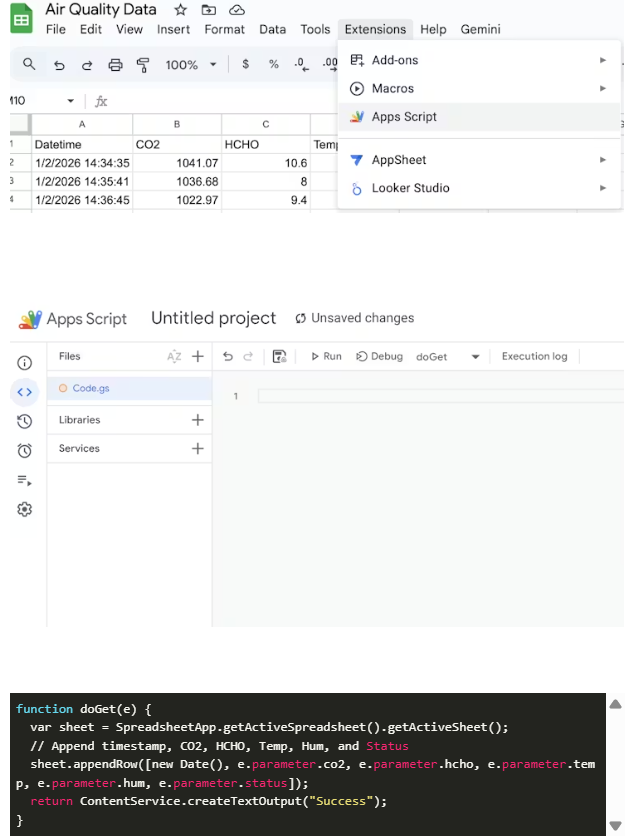Open Project Settings gear icon
The width and height of the screenshot is (625, 840).
(25, 510)
